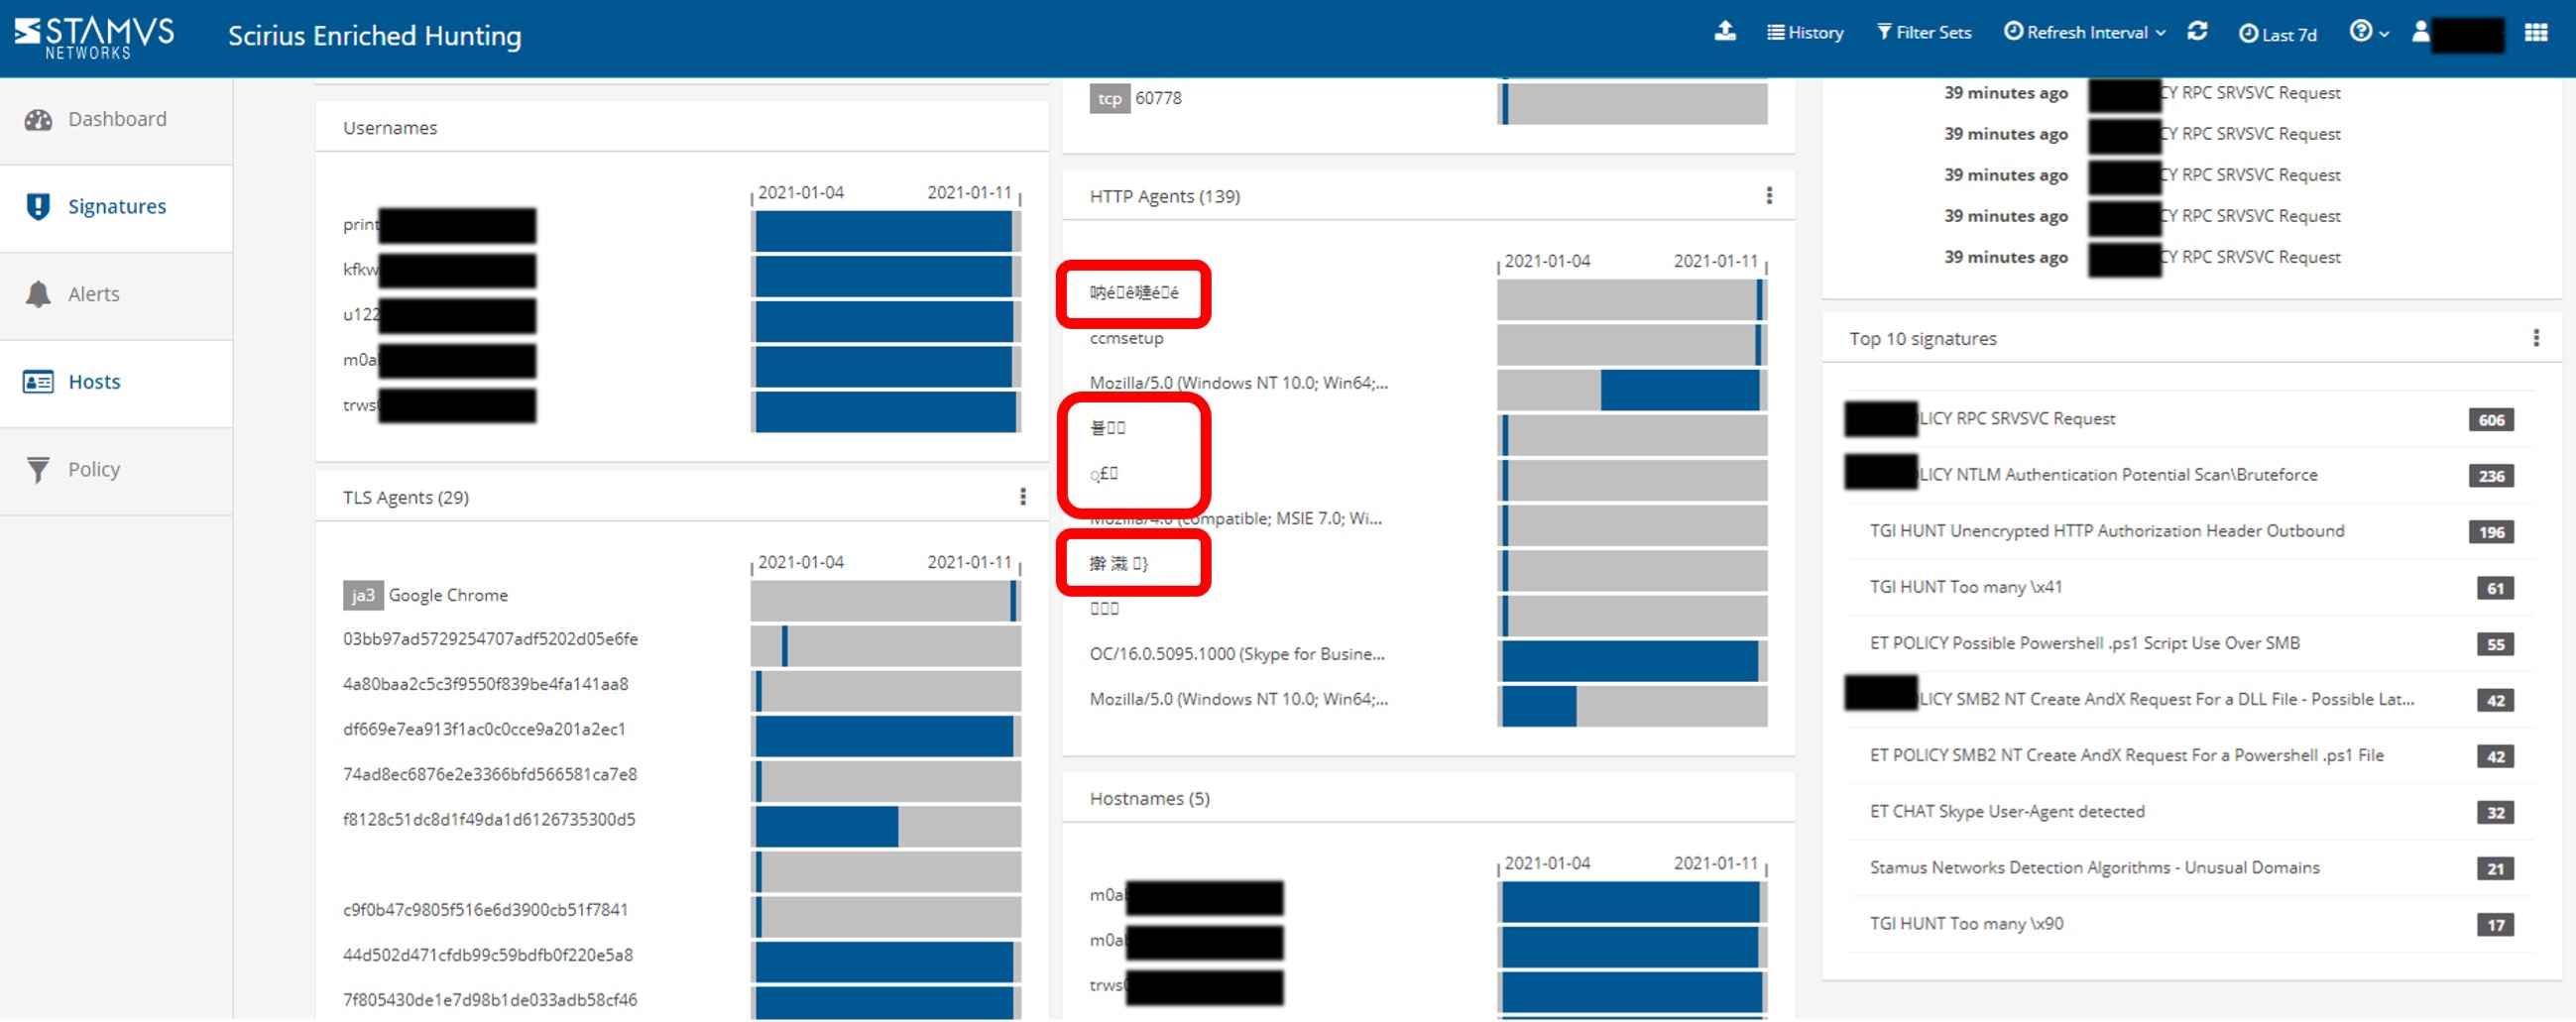
Task: Click the ja3 tag beside Google Chrome
Action: [x=362, y=595]
